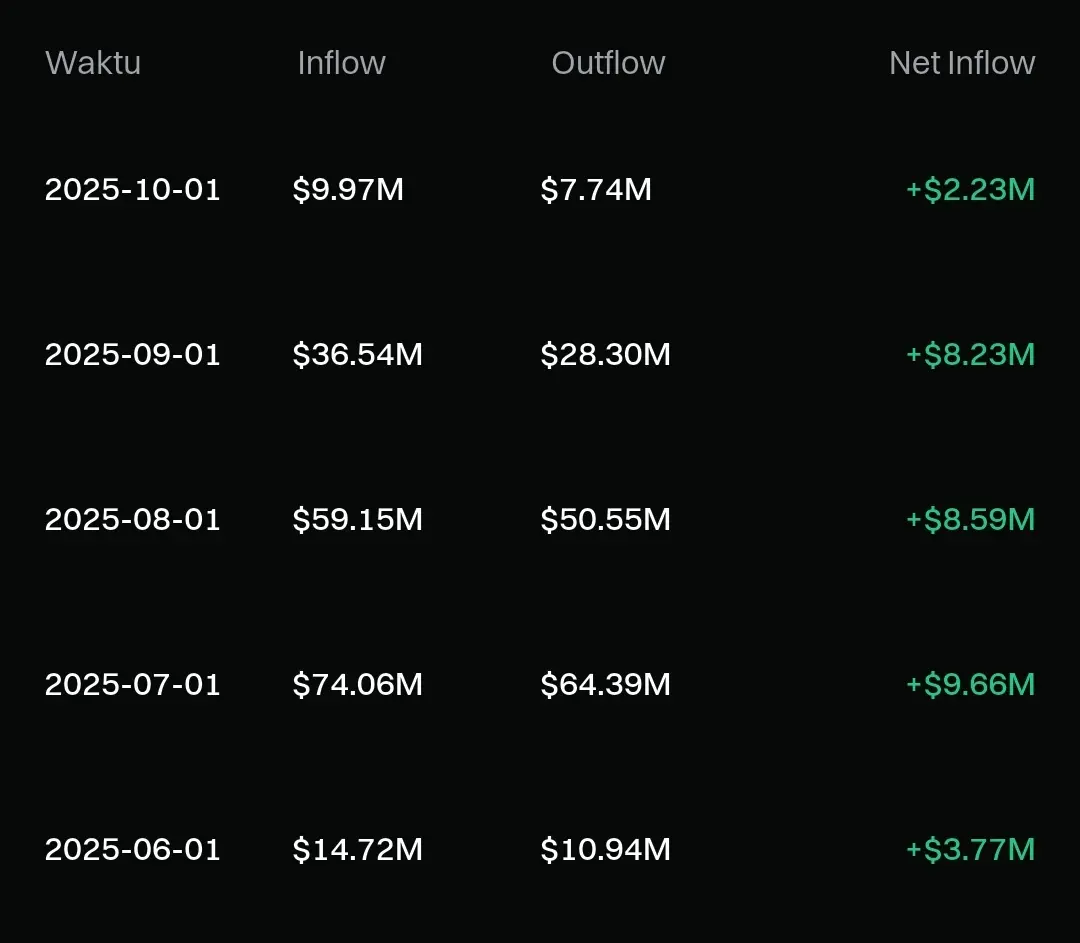Click the $10.94M outflow value
The width and height of the screenshot is (1080, 943).
click(x=605, y=849)
